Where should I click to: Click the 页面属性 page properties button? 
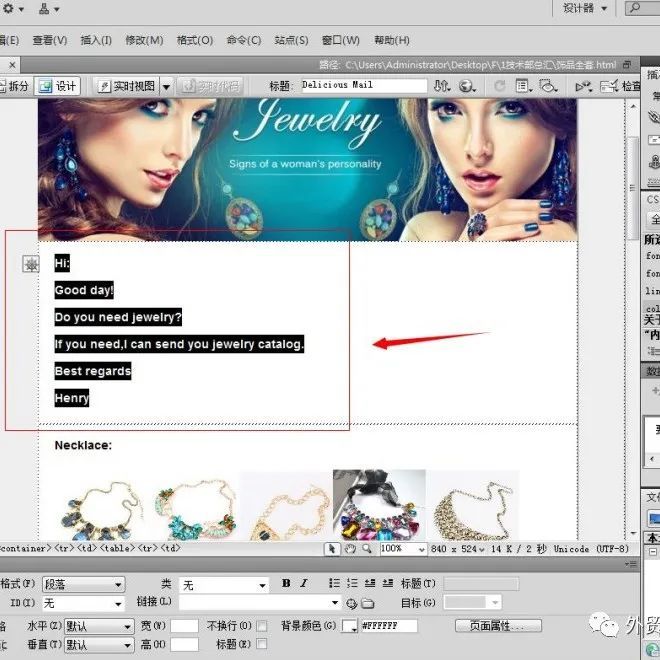coord(498,626)
